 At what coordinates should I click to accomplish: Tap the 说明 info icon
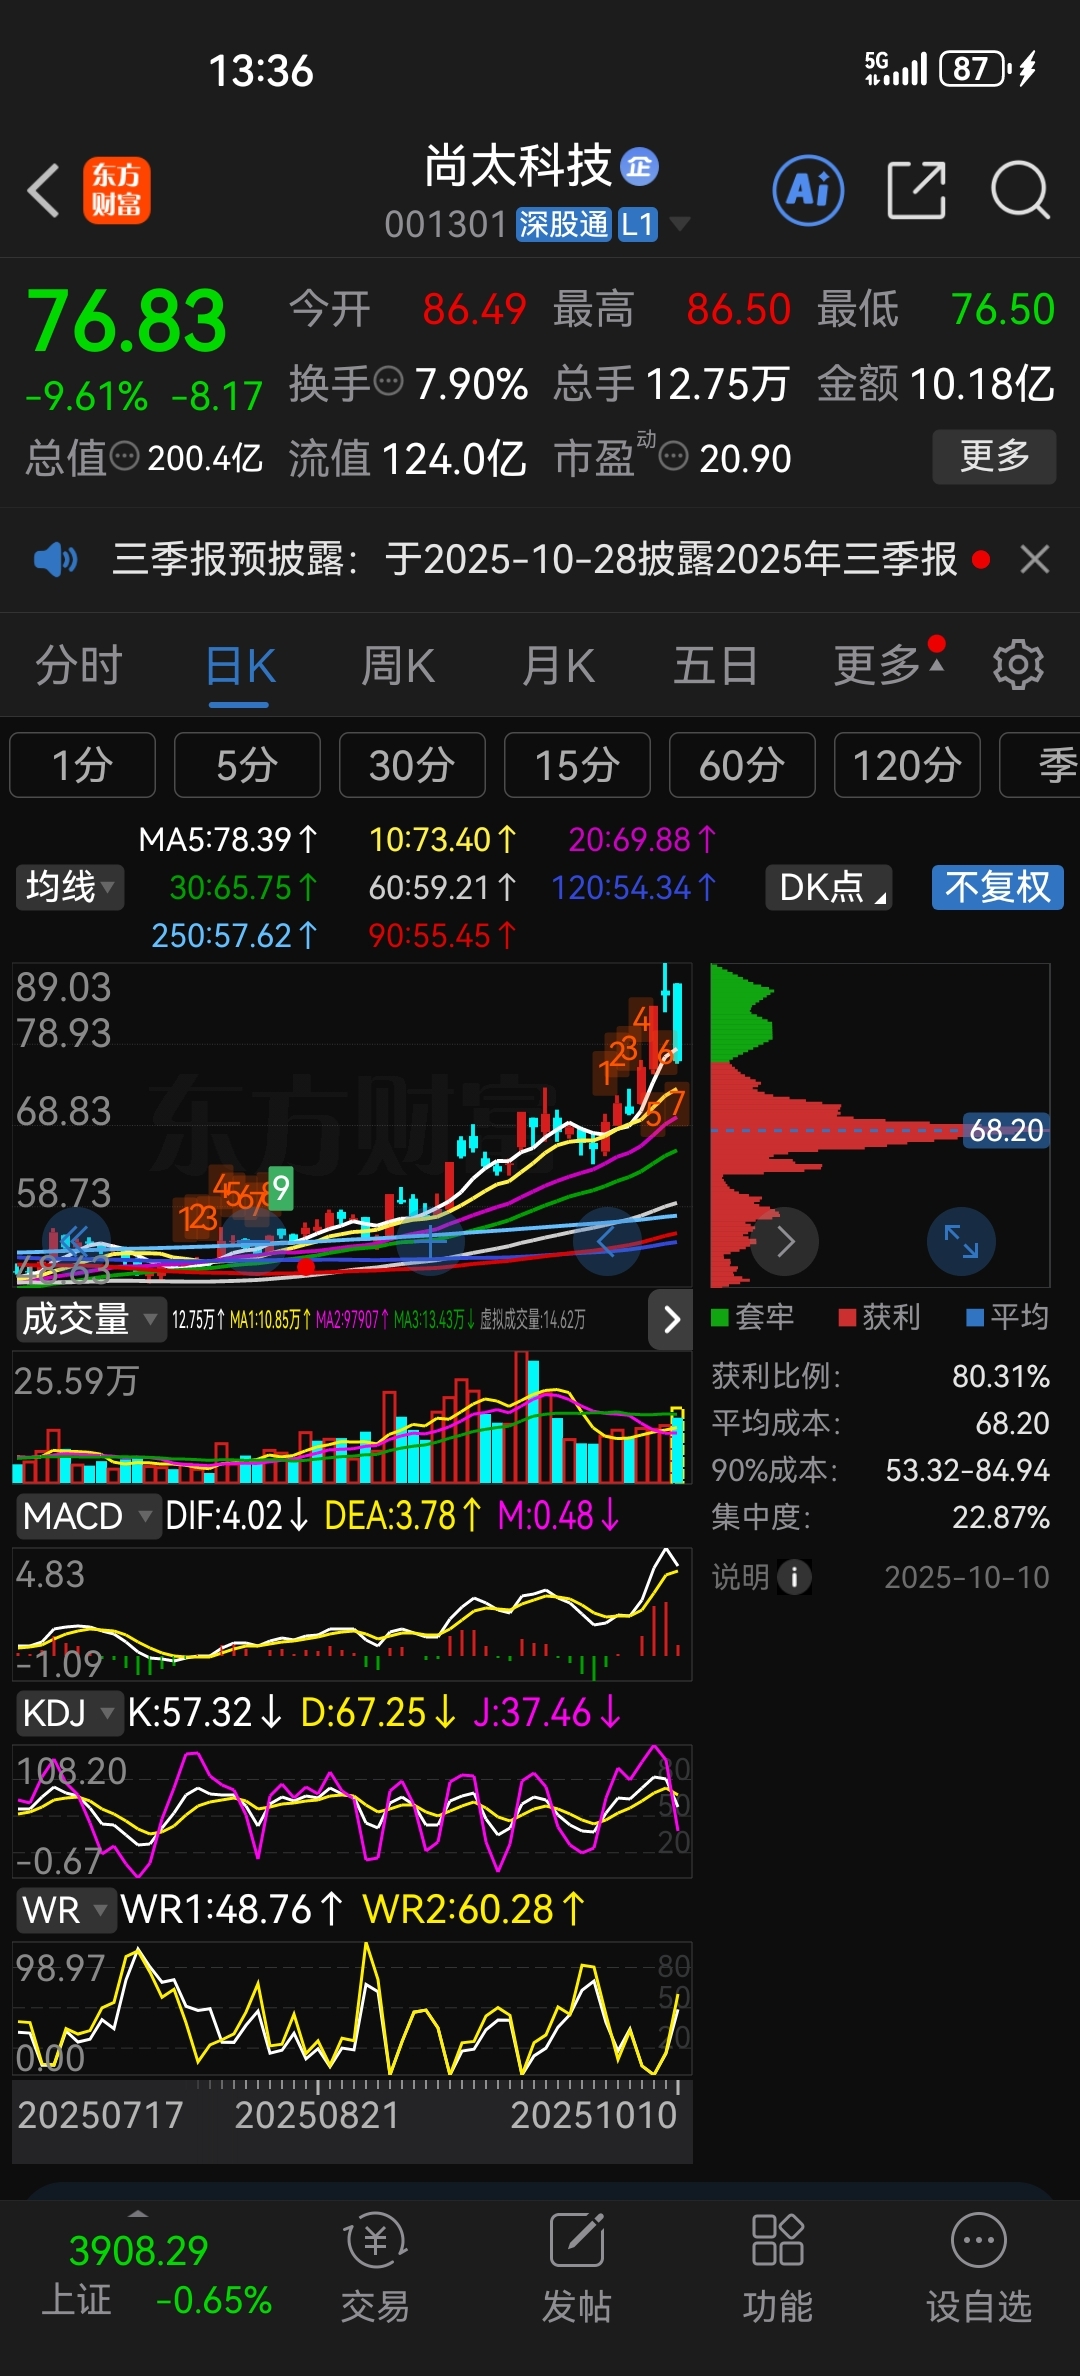click(x=795, y=1577)
